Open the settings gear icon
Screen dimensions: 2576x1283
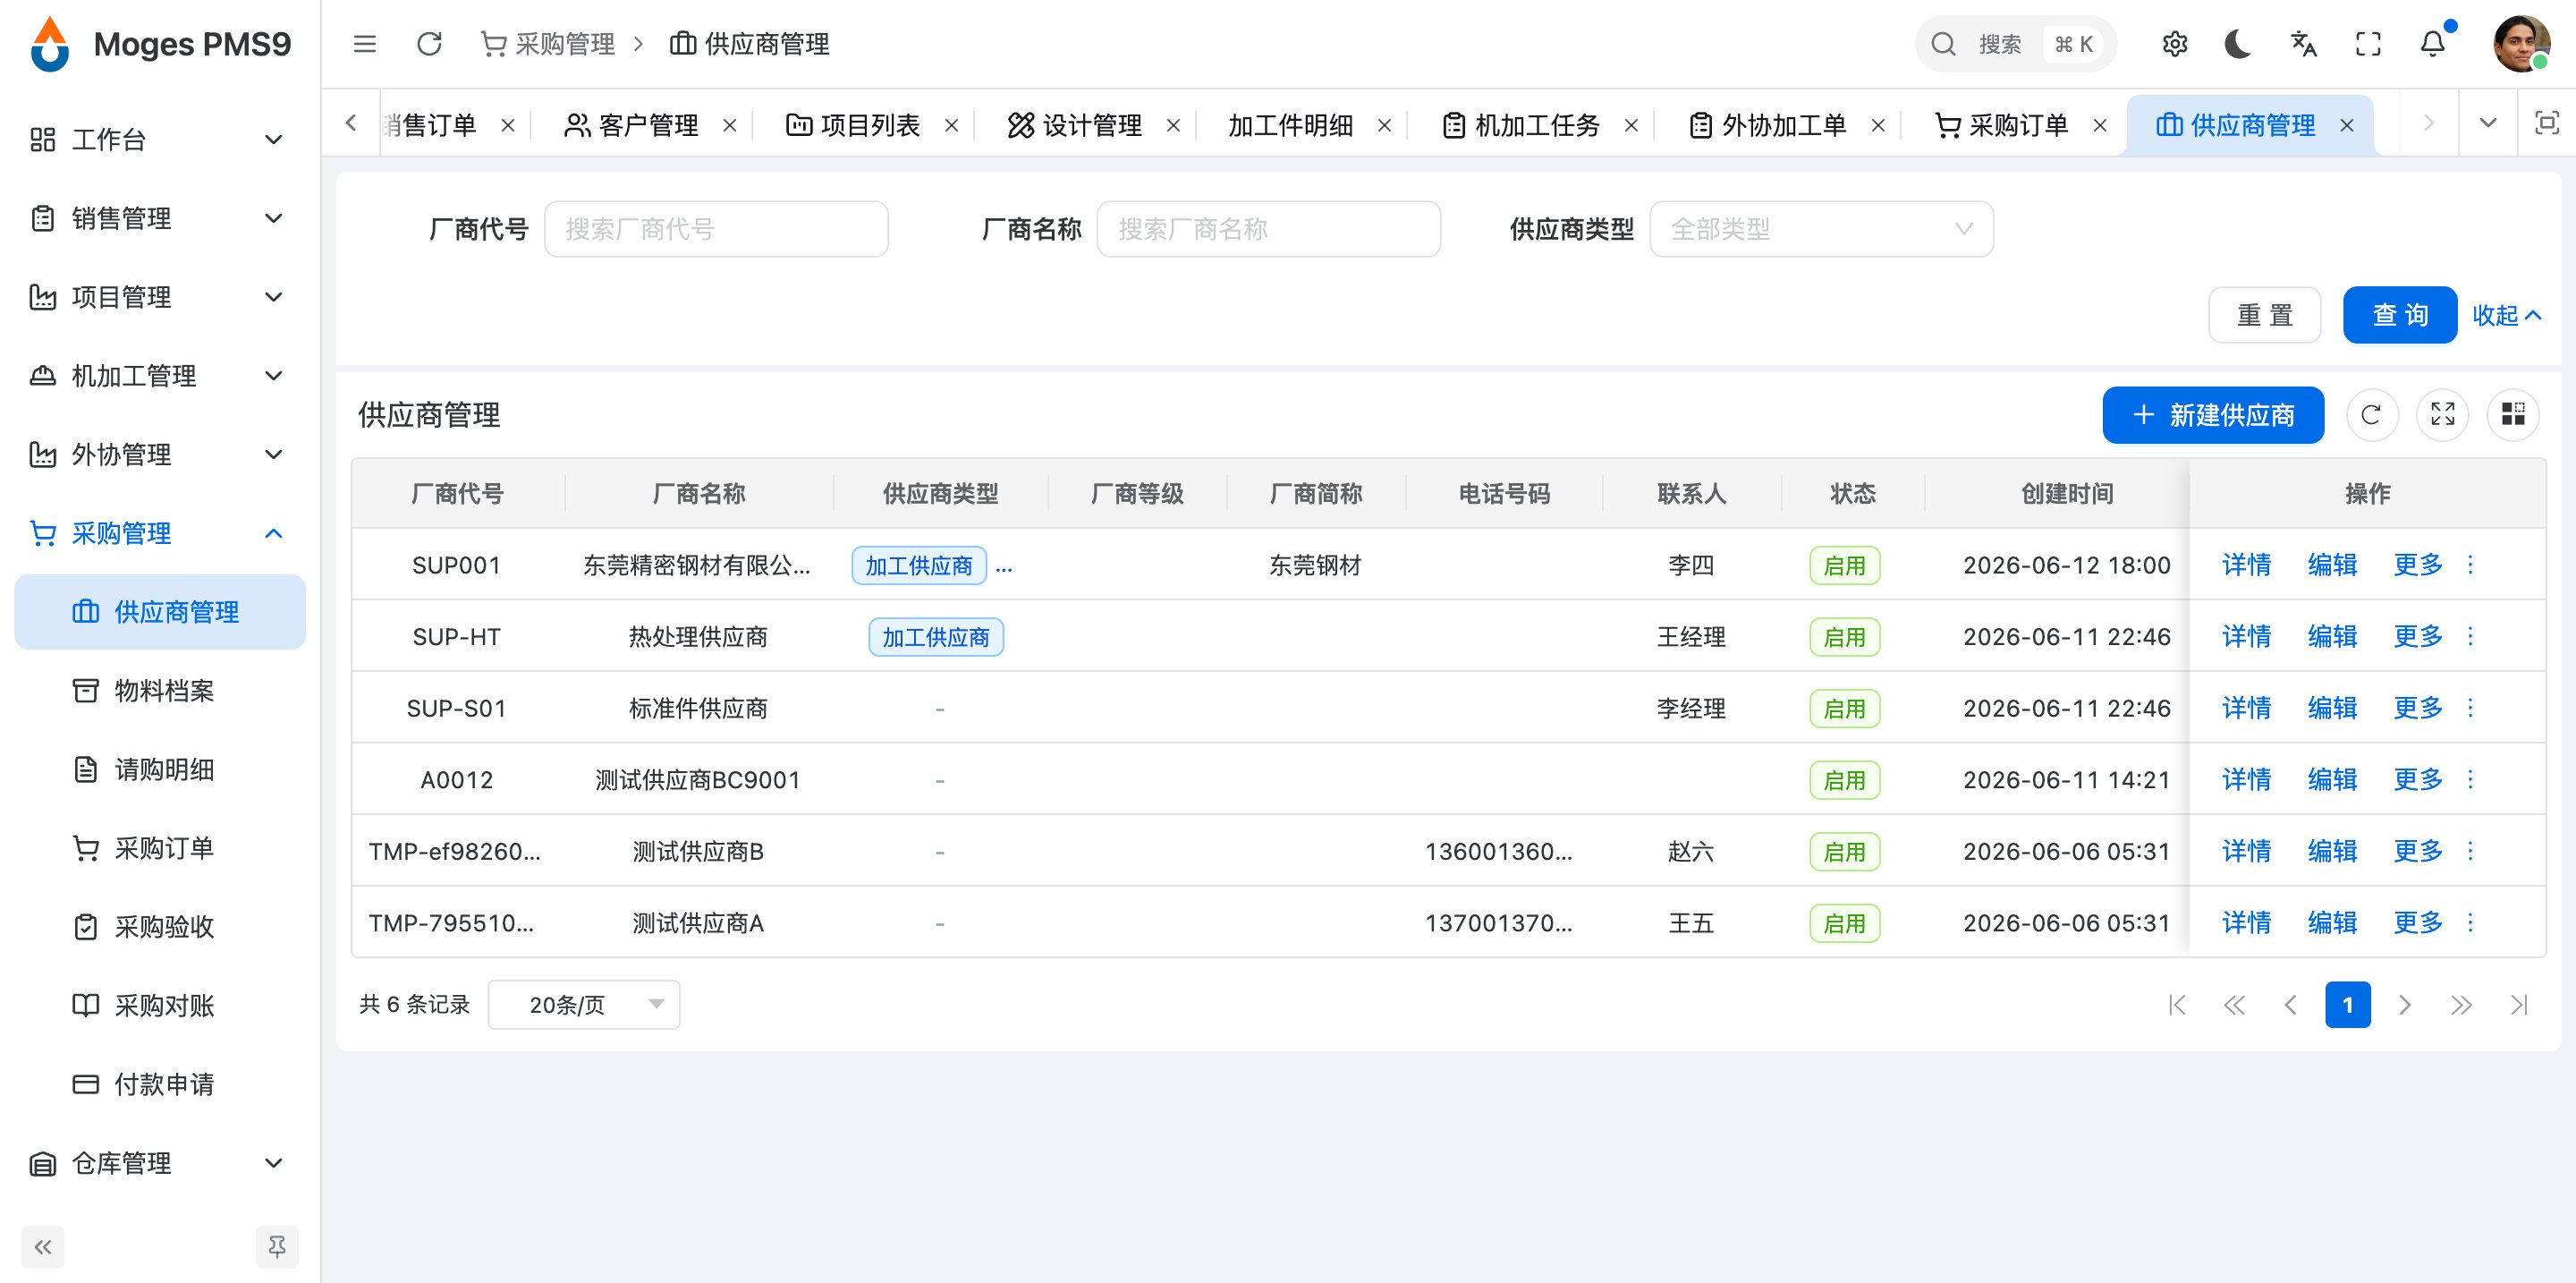[x=2174, y=44]
